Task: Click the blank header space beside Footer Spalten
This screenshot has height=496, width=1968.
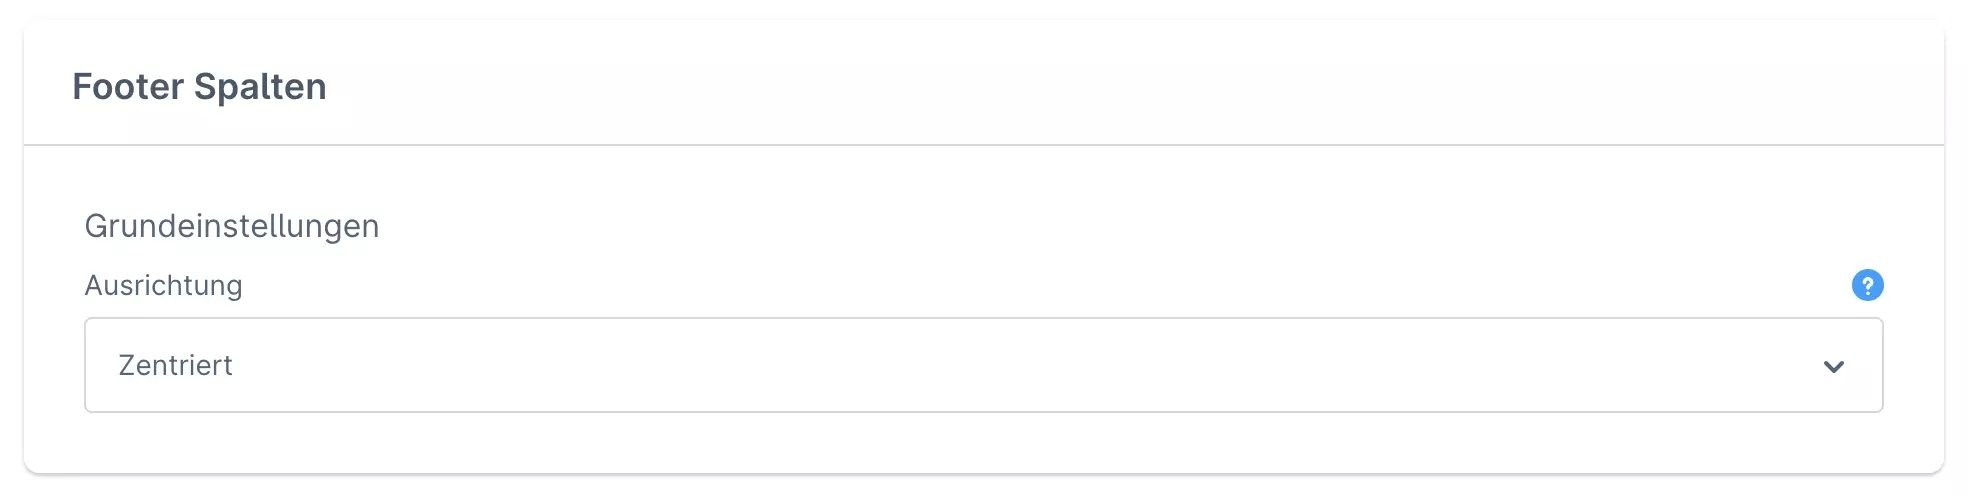Action: coord(1100,86)
